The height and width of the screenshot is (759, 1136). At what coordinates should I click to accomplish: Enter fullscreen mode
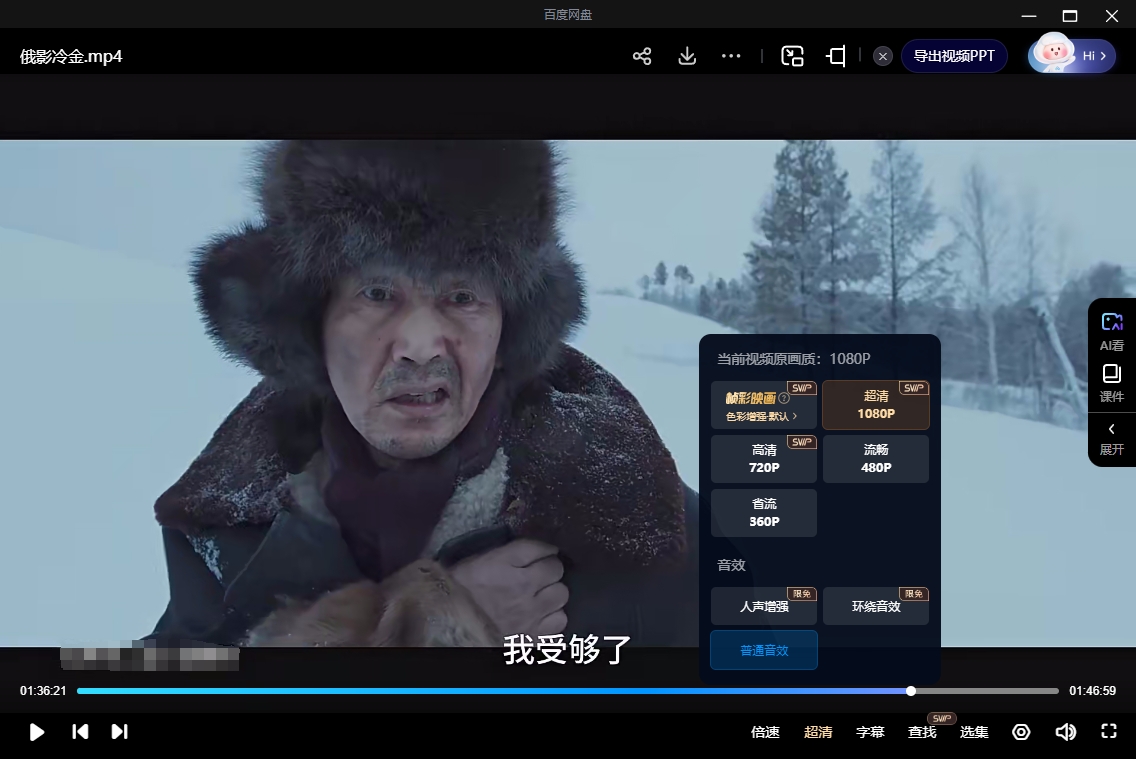[1108, 732]
